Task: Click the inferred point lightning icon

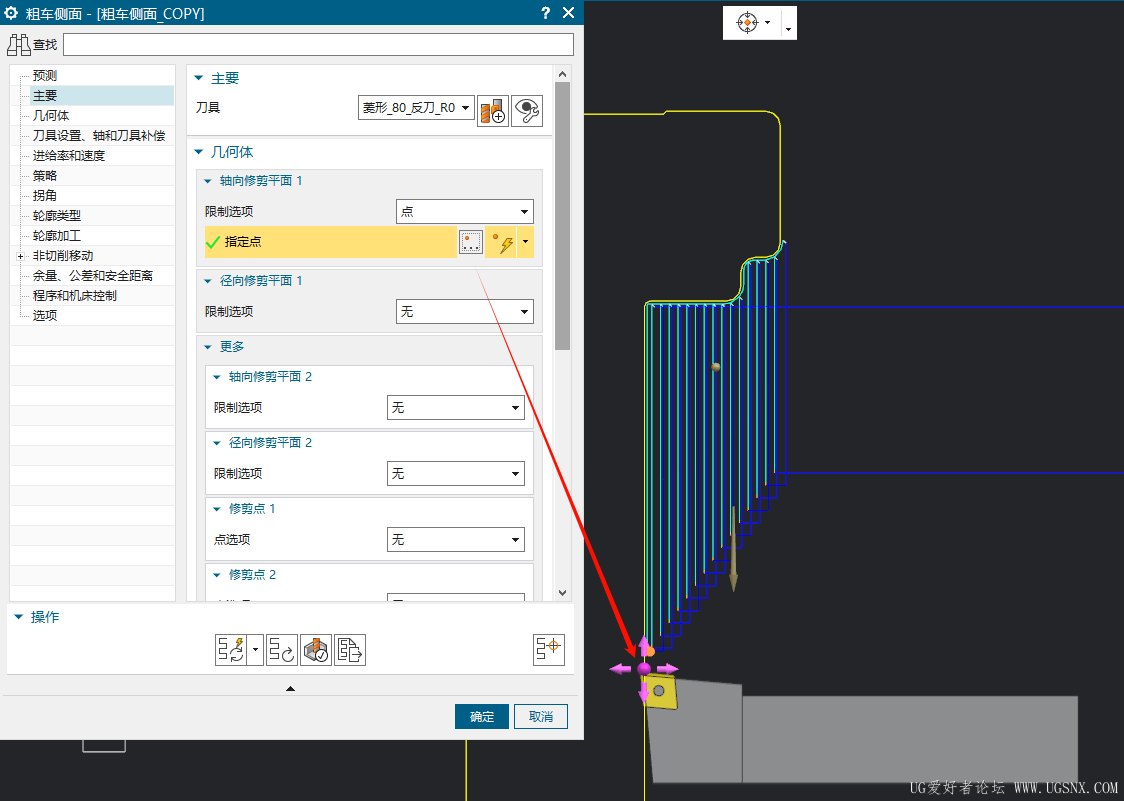Action: click(502, 242)
